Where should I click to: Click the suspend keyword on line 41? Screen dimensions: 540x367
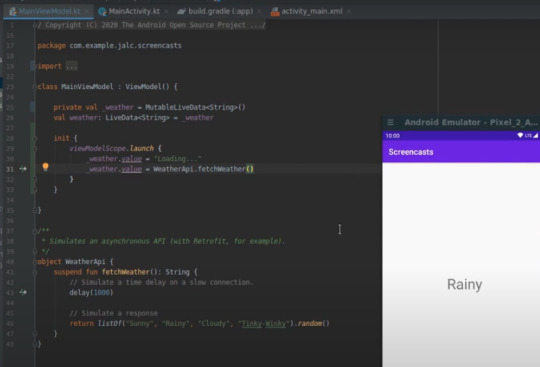pos(68,272)
